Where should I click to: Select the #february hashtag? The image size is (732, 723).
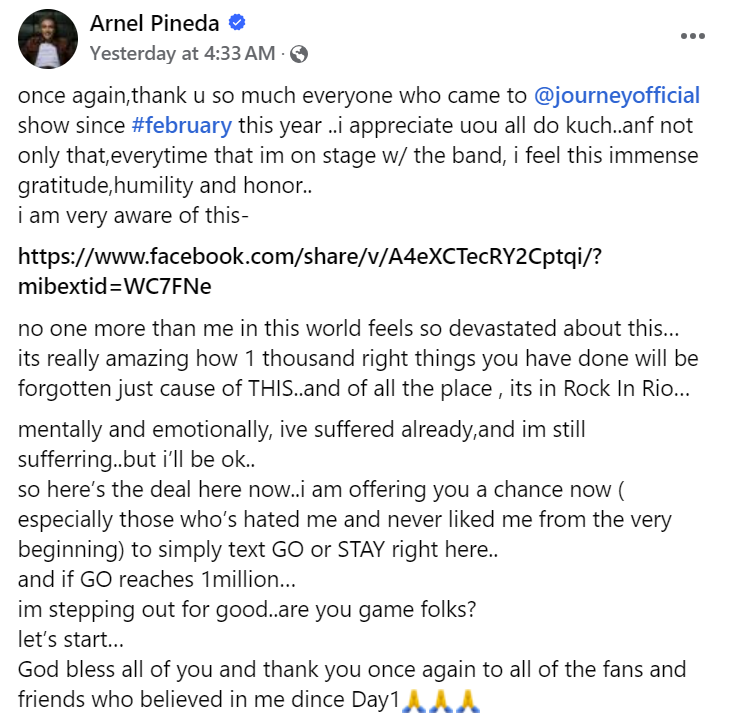181,126
